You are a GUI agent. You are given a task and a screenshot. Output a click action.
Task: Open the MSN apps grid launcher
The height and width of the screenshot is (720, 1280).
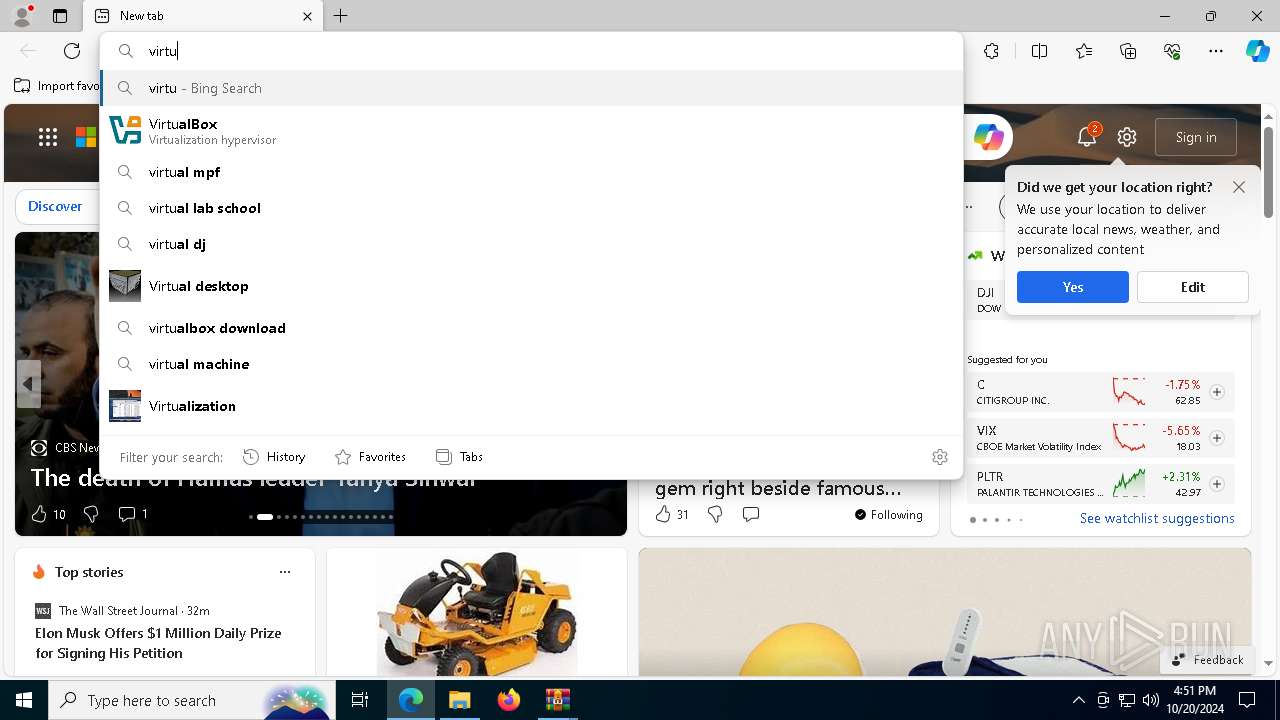coord(48,138)
